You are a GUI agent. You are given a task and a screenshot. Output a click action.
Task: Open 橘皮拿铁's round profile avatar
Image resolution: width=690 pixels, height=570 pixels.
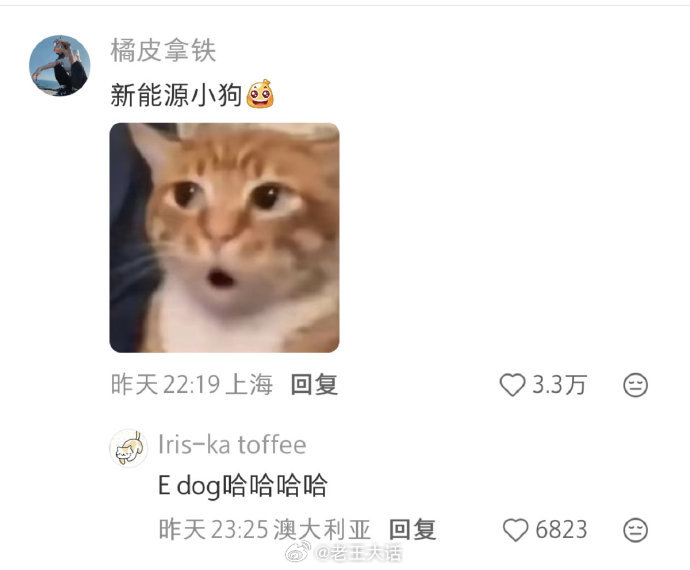(x=60, y=66)
